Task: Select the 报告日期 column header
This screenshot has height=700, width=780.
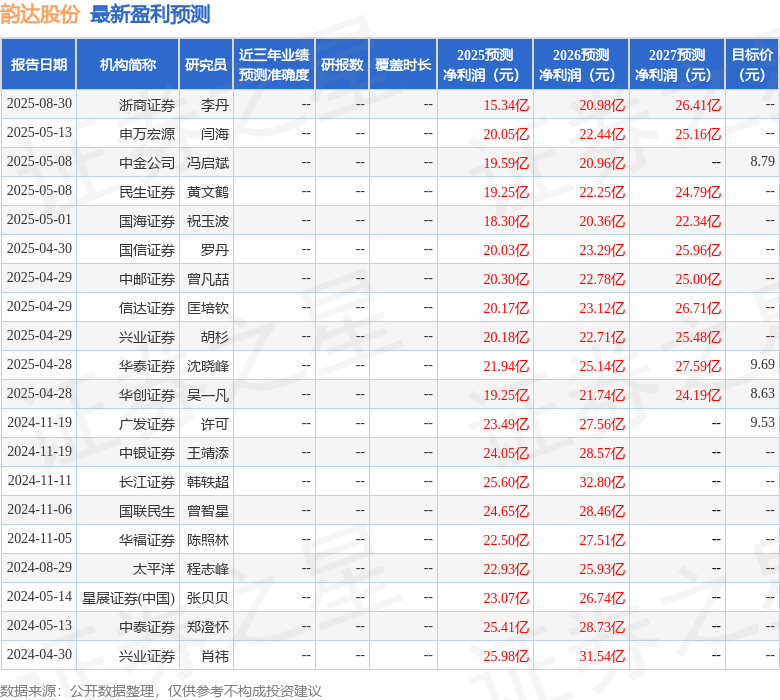Action: 39,65
